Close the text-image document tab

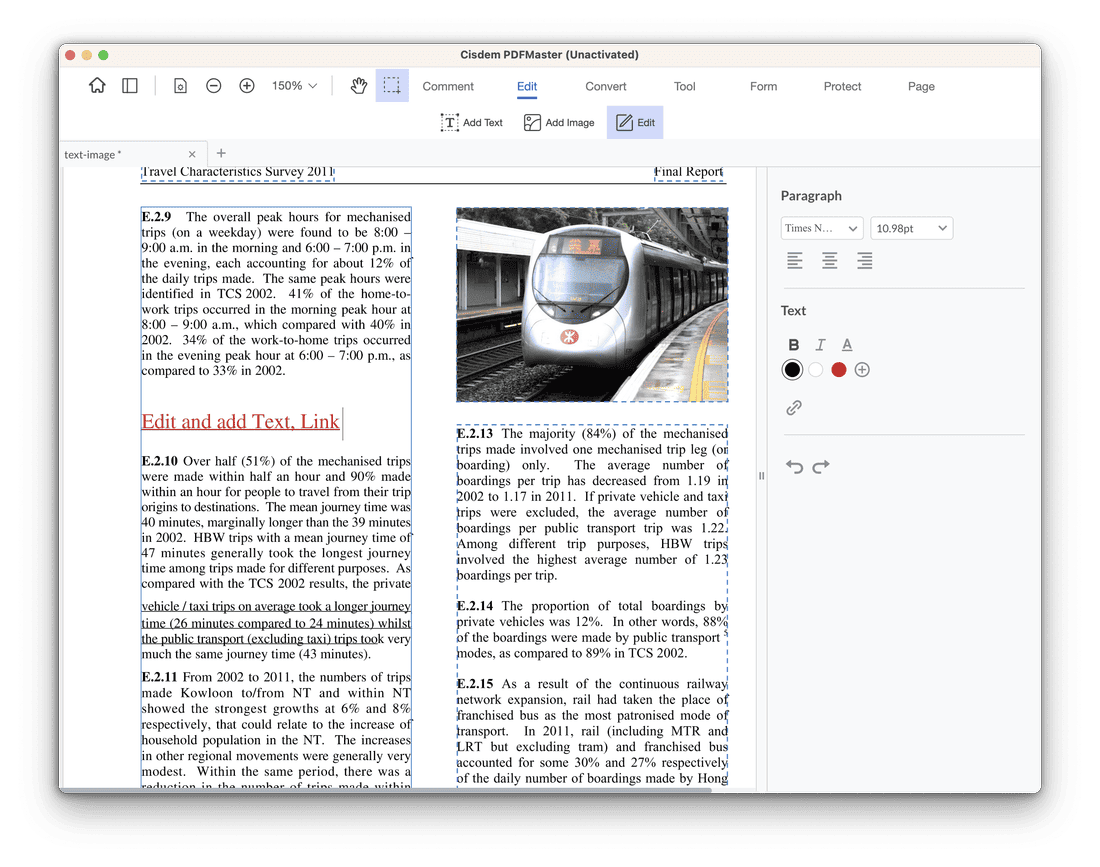tap(192, 154)
